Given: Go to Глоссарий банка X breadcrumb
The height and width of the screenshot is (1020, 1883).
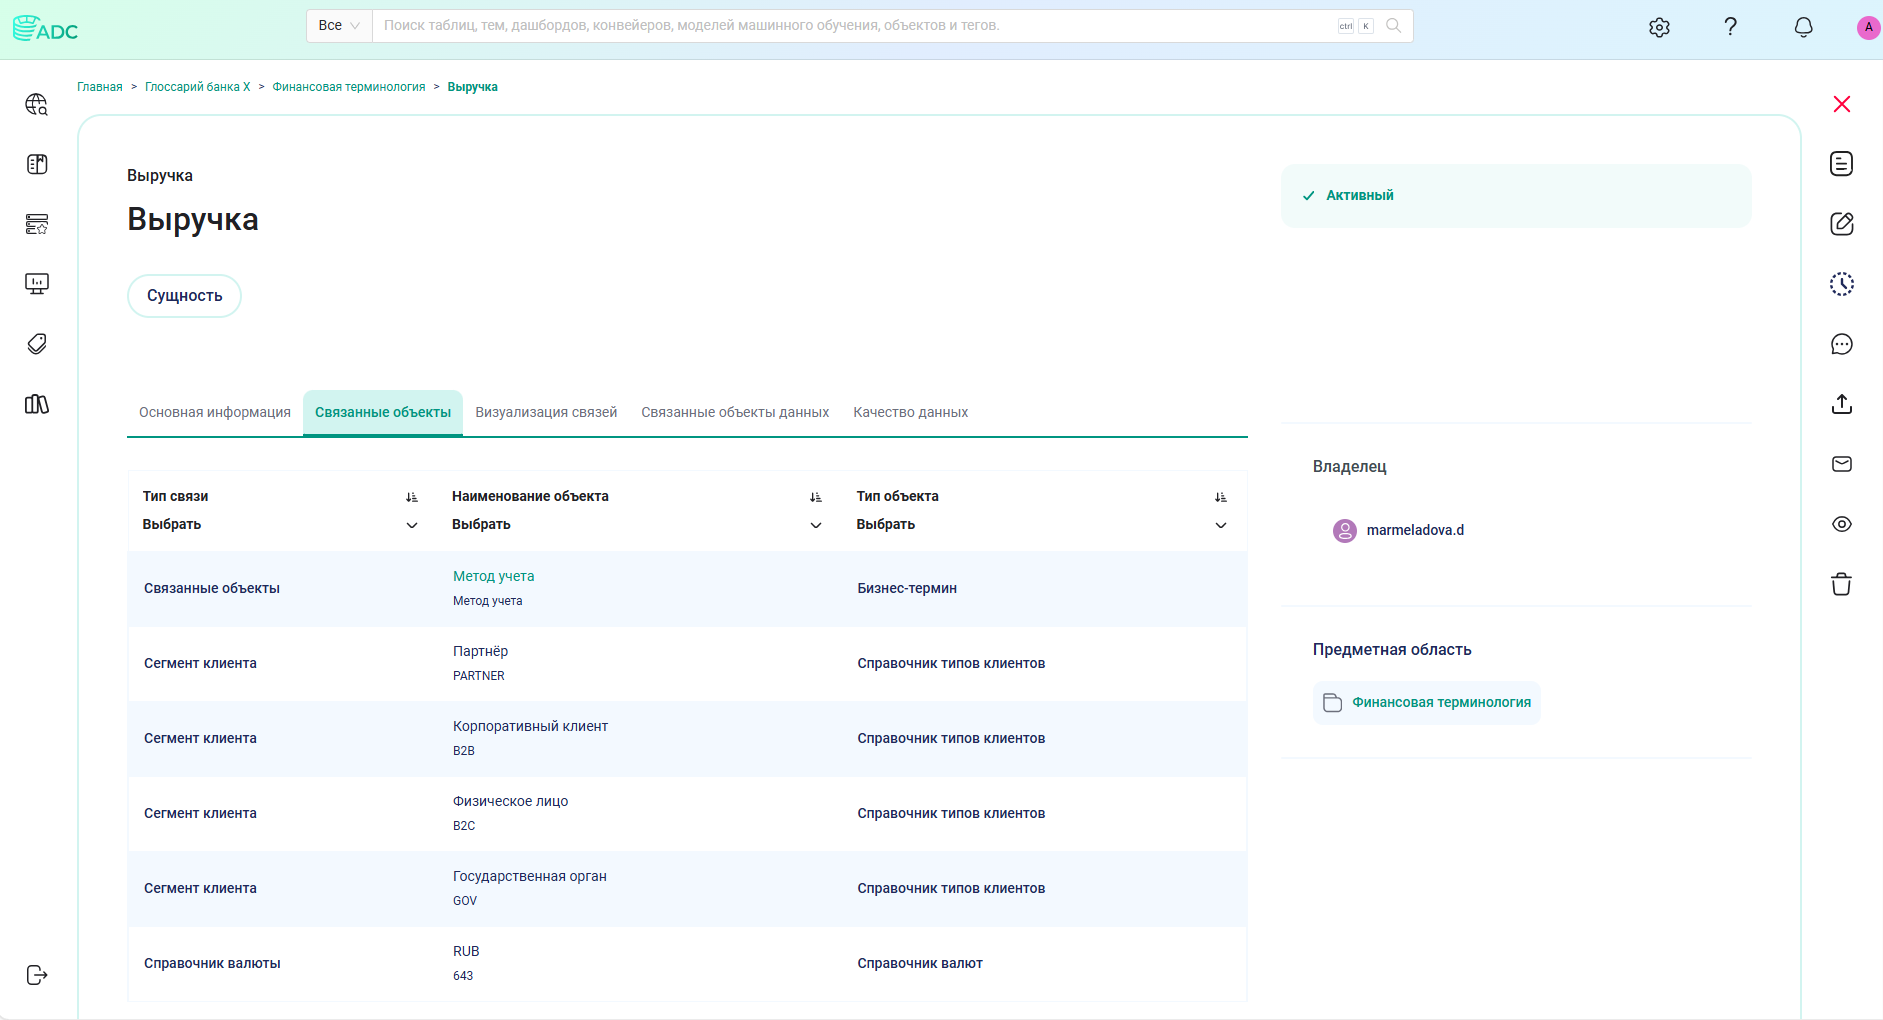Looking at the screenshot, I should 198,87.
